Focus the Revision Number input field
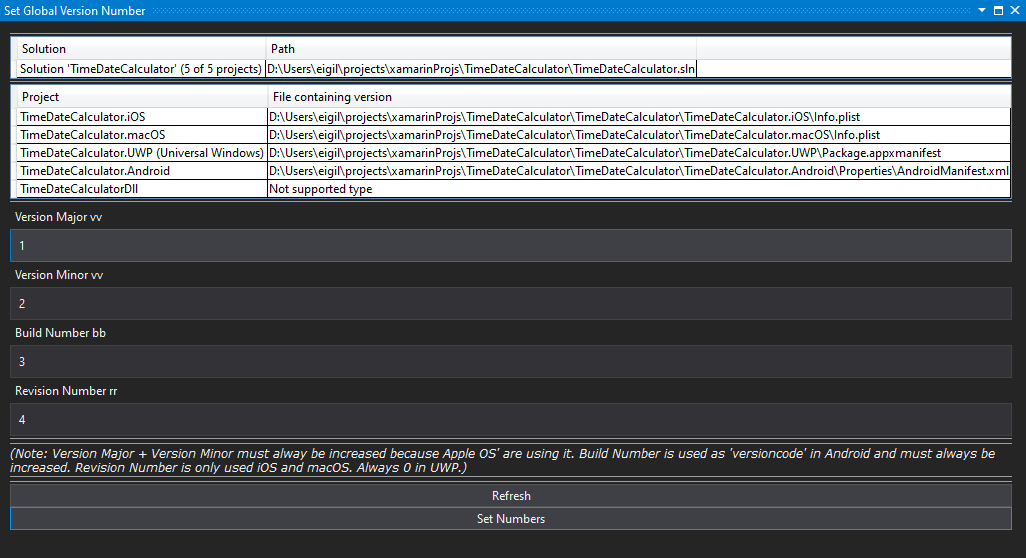 tap(510, 419)
